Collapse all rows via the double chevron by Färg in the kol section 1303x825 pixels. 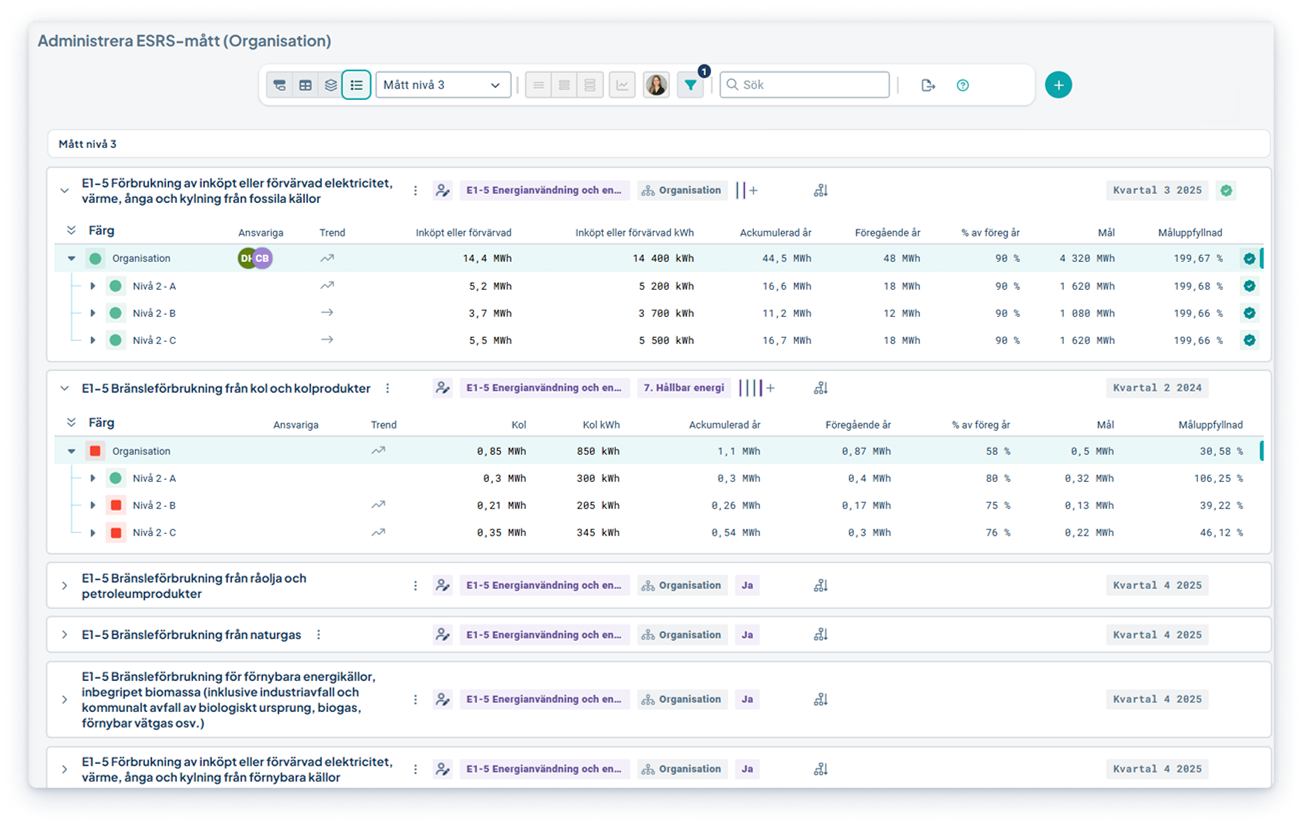[x=71, y=423]
